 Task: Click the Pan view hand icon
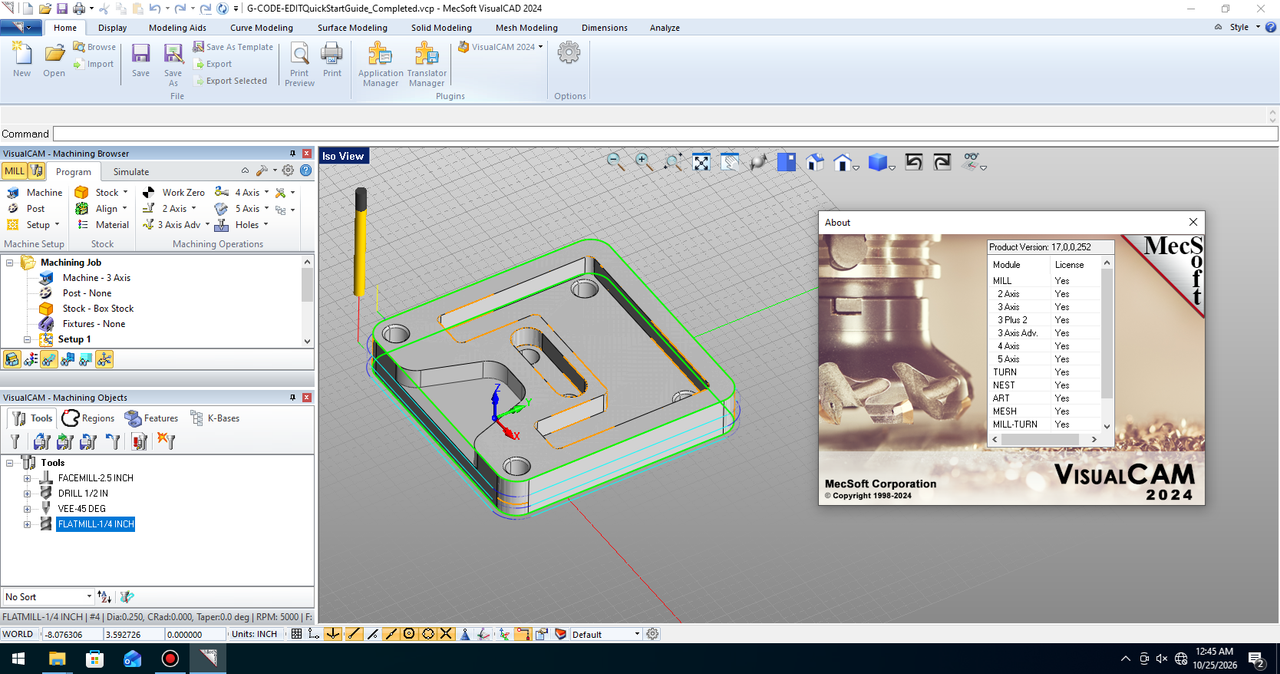[x=731, y=161]
